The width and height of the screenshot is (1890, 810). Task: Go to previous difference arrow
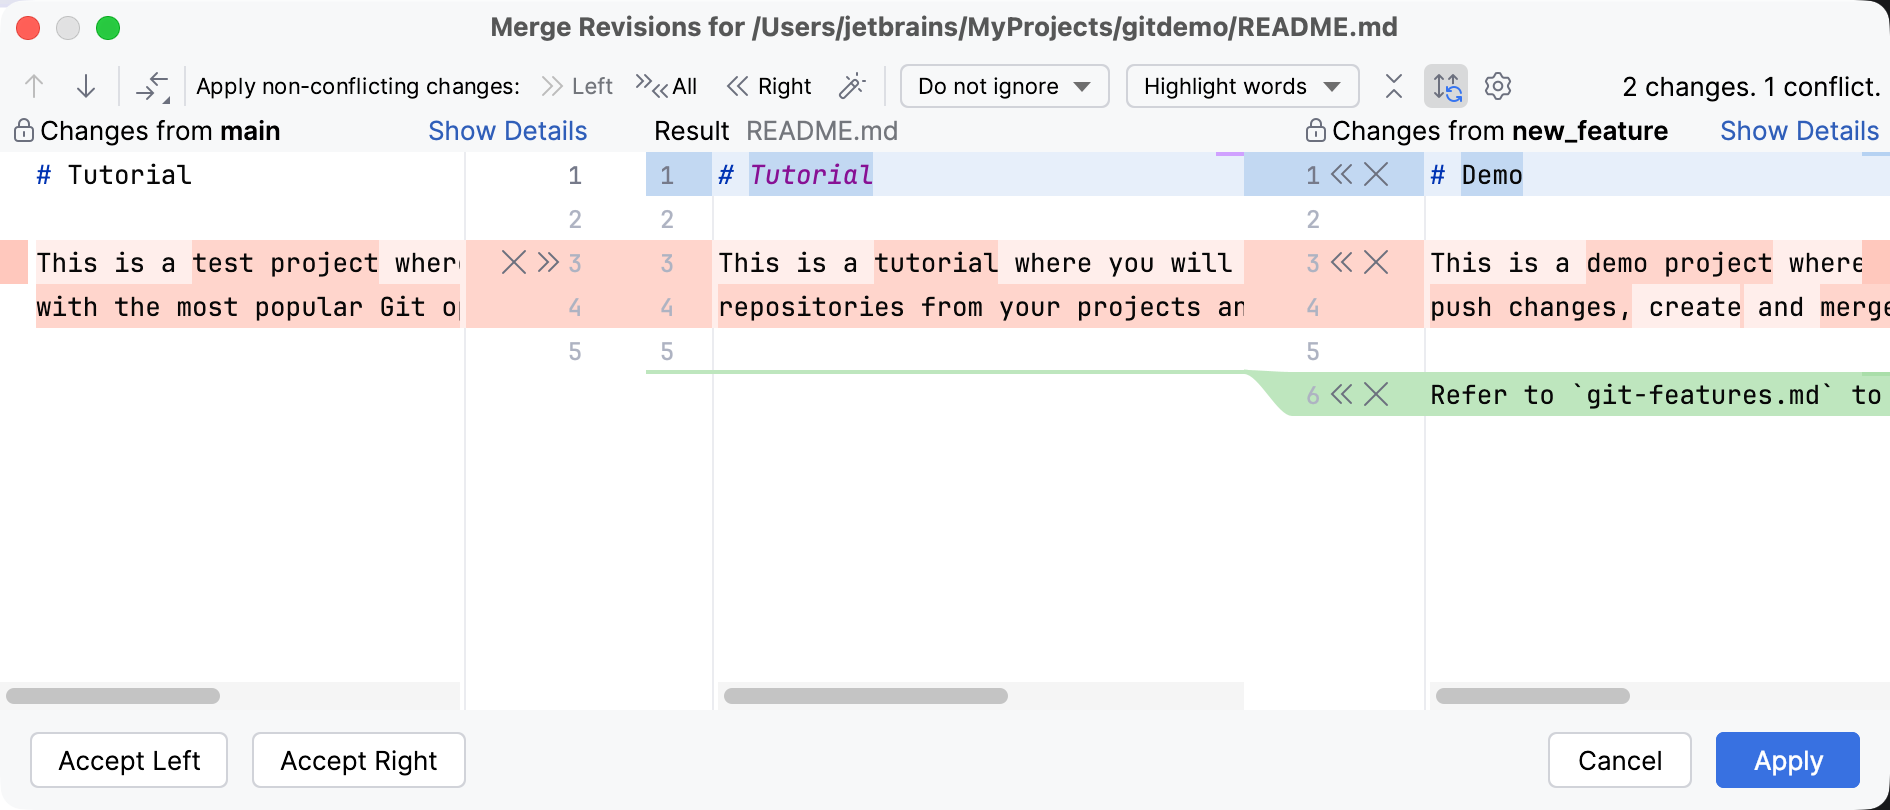34,87
